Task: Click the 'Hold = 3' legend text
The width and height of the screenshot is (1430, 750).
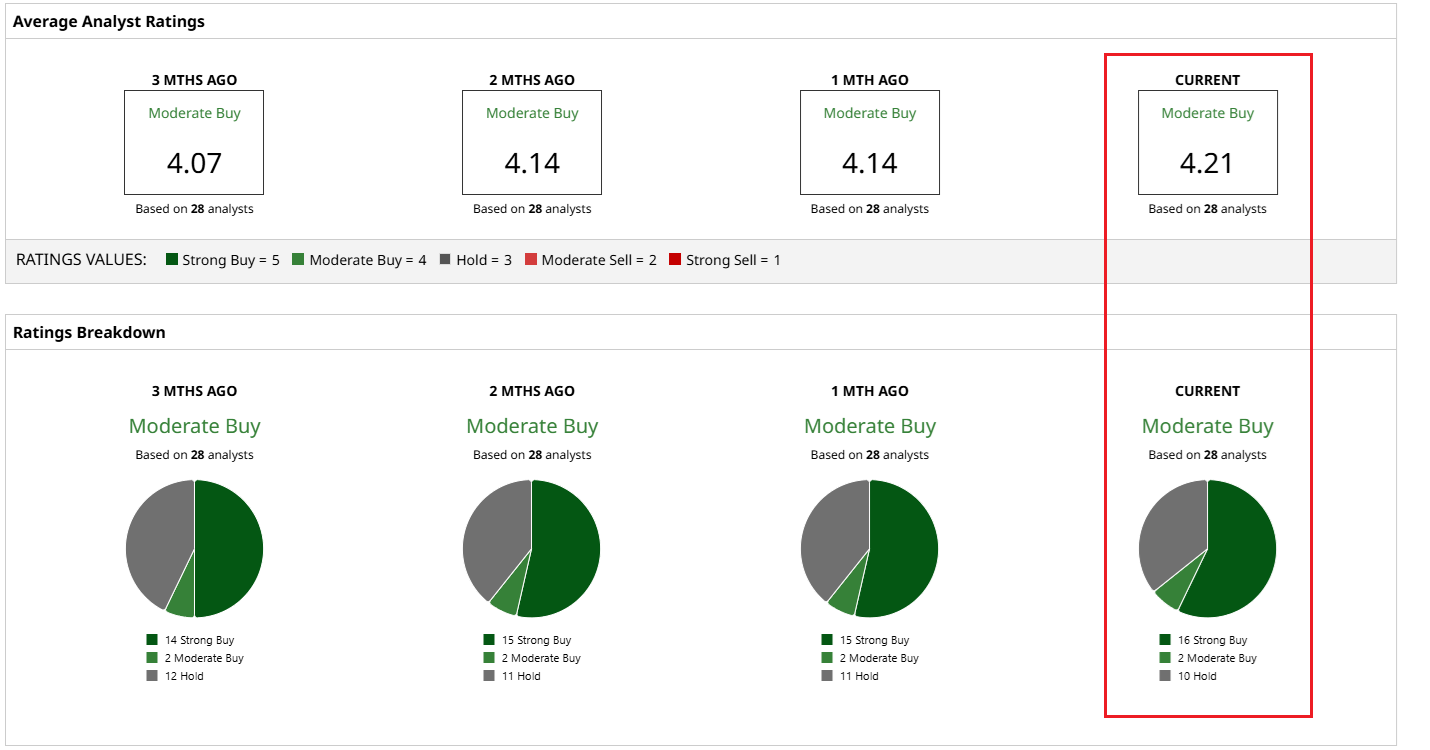Action: [484, 260]
